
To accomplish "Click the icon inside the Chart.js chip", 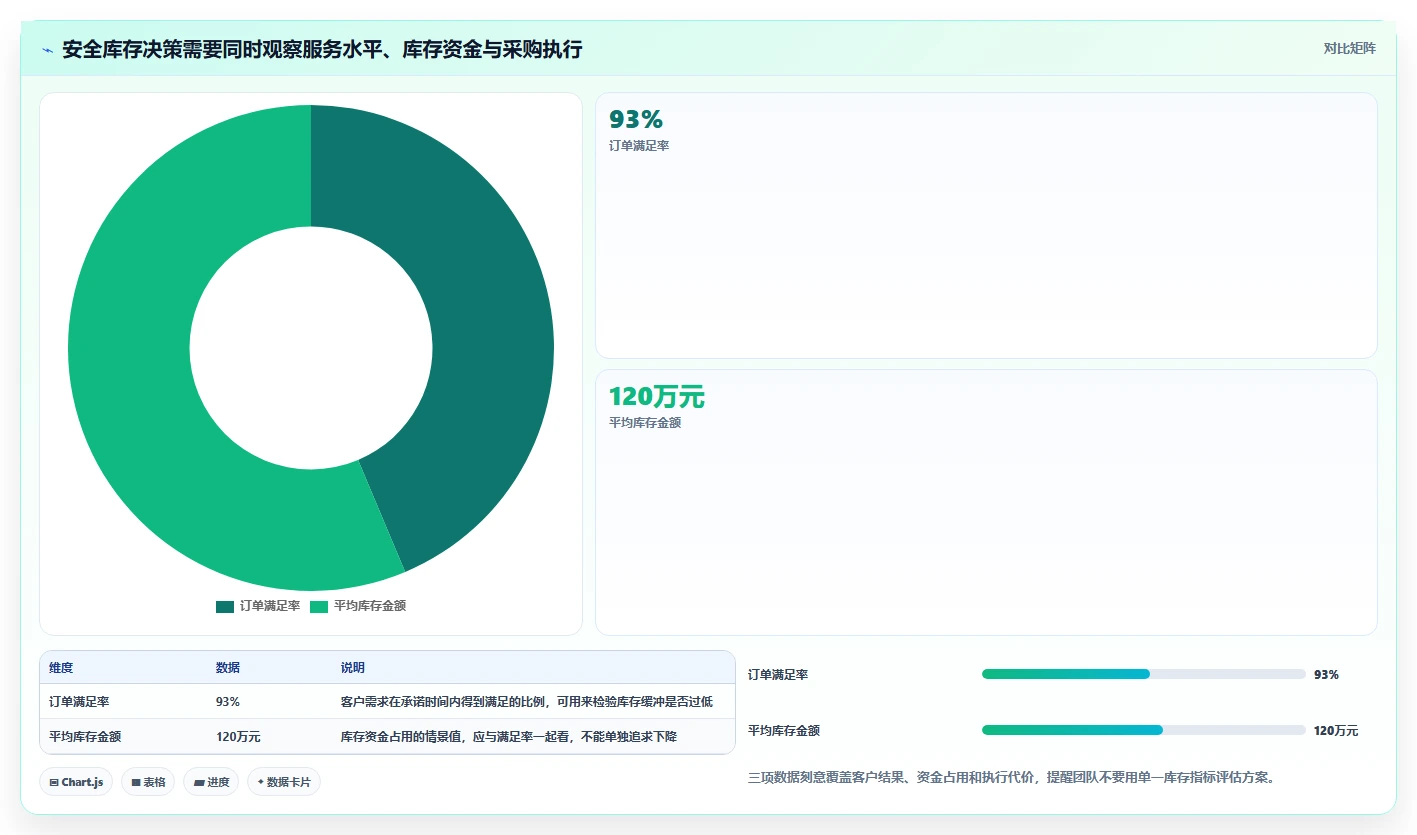I will 54,783.
